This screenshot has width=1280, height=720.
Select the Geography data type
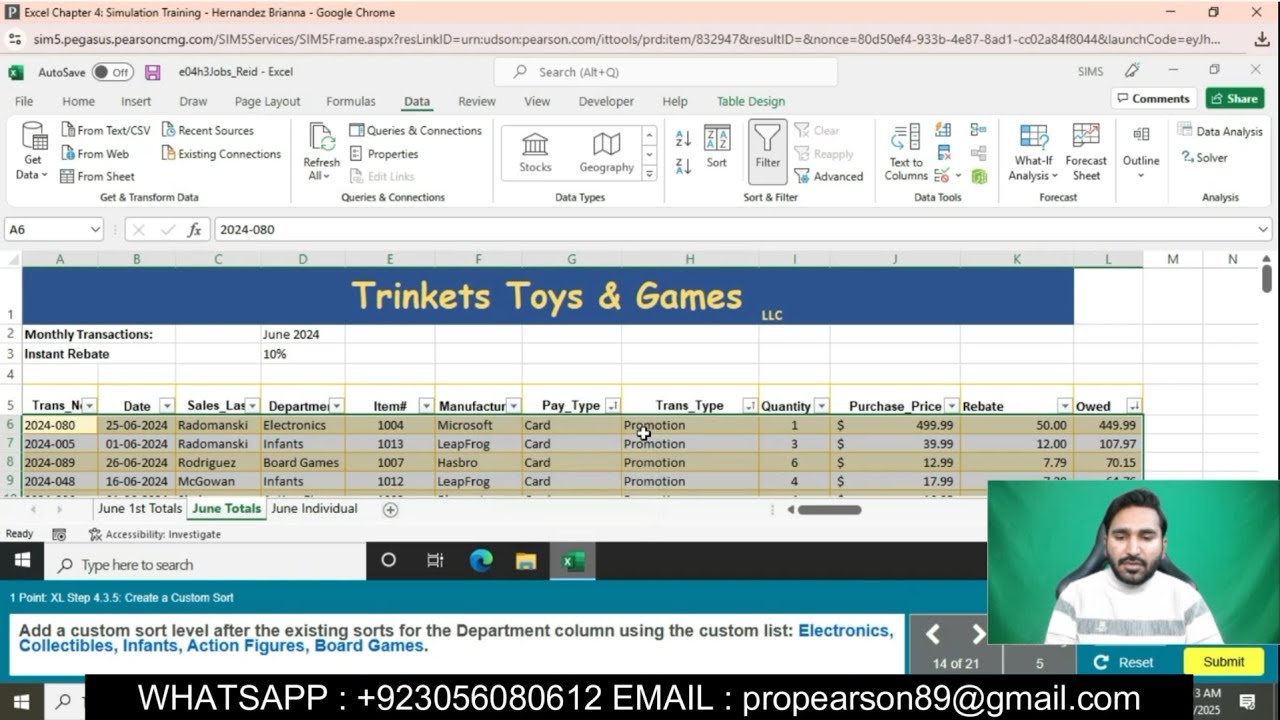click(x=606, y=152)
